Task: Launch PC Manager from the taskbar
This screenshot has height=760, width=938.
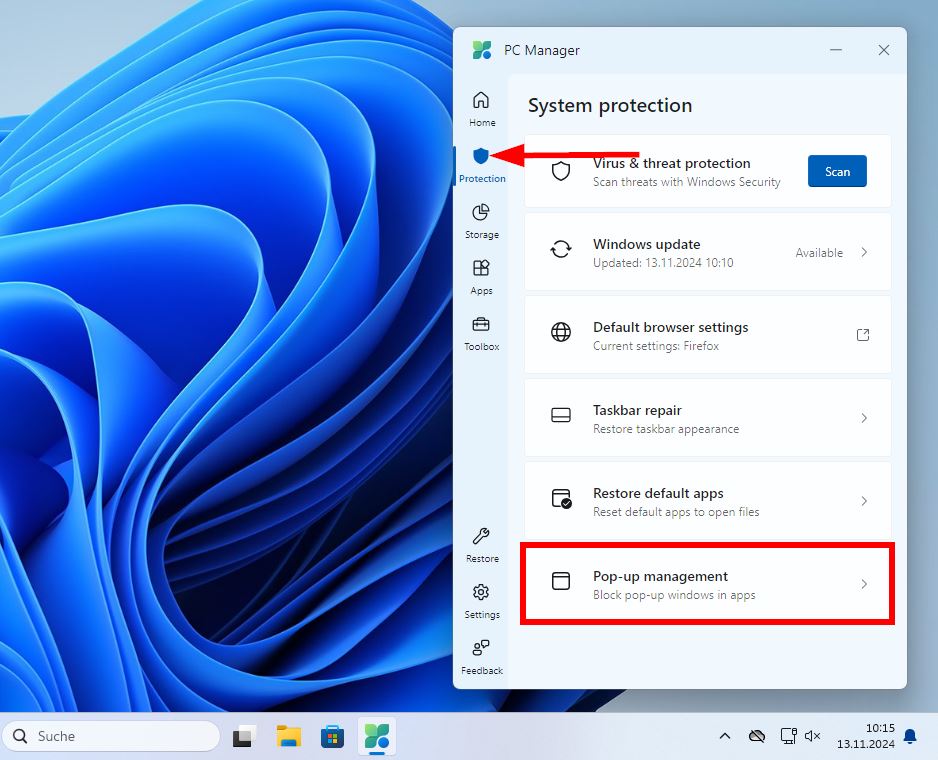Action: point(377,736)
